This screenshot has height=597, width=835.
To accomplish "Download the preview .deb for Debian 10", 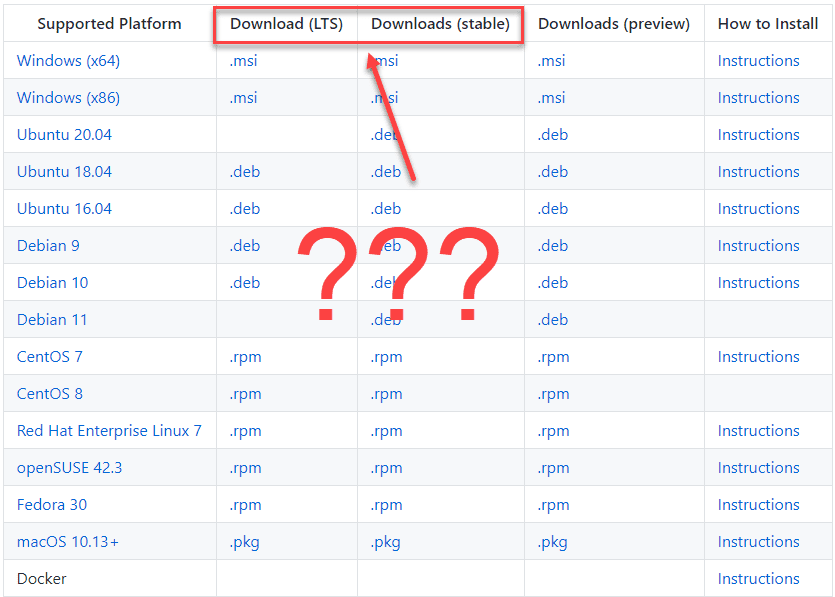I will click(x=553, y=283).
